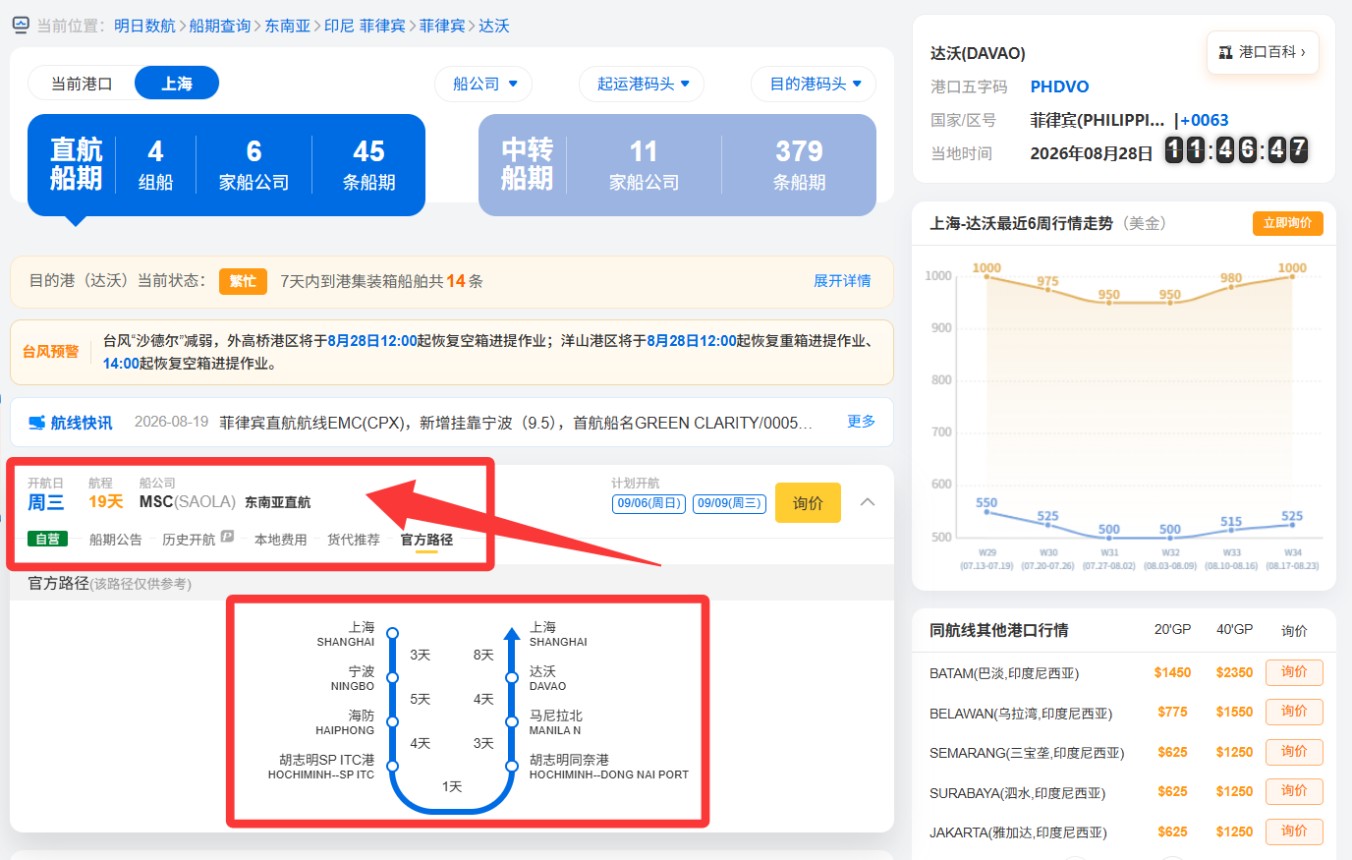Click the $1550 price for BELAWAN
Screen dimensions: 1352x860
(x=1234, y=713)
